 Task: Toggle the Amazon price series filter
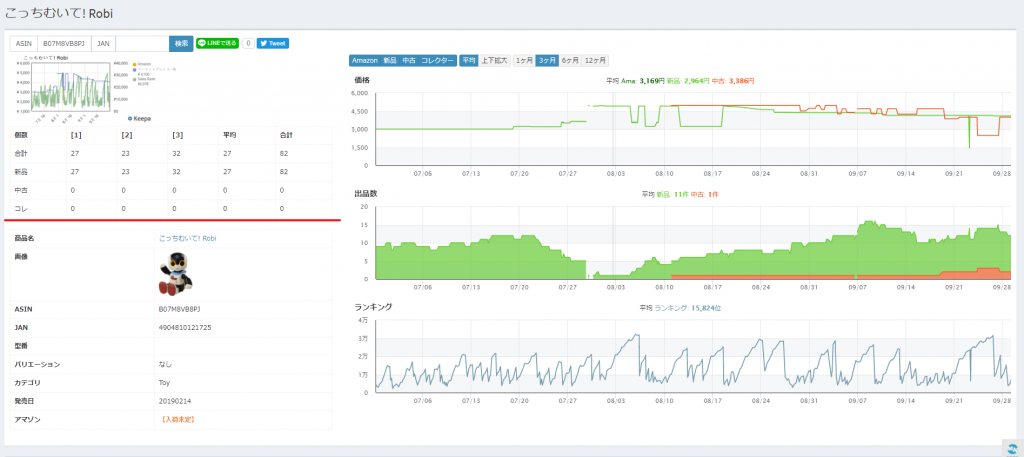pos(365,61)
